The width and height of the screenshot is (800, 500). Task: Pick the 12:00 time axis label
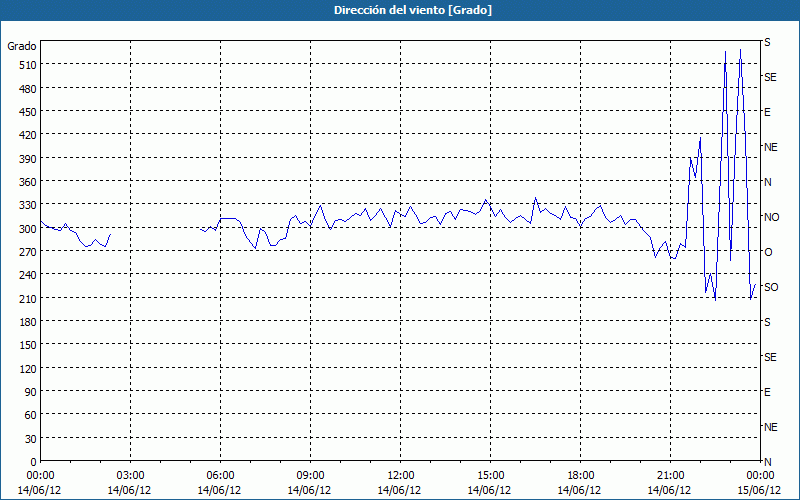point(401,476)
